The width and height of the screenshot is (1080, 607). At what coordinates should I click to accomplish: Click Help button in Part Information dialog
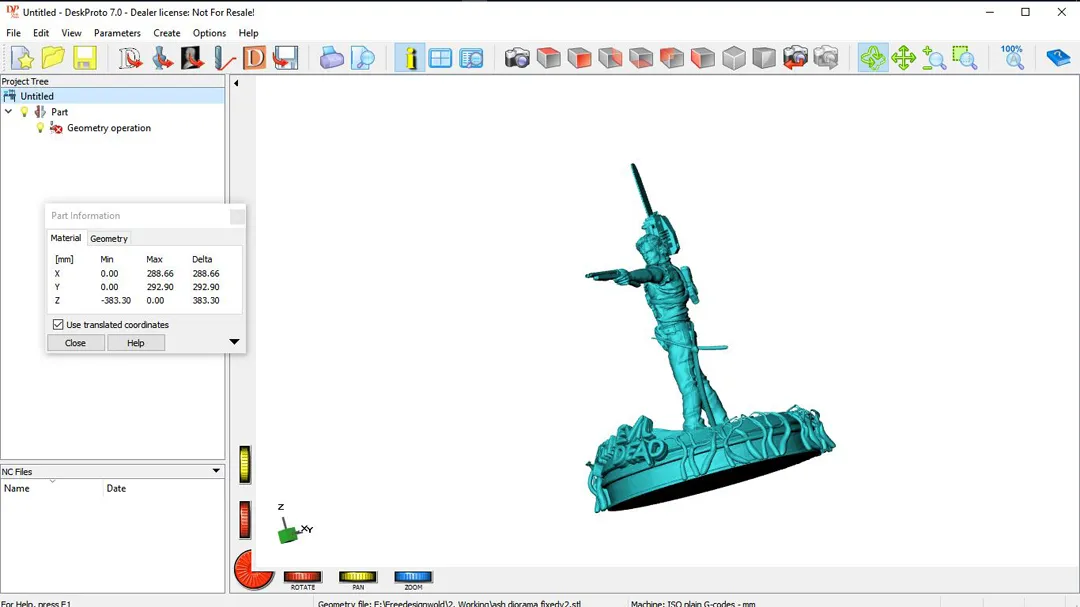coord(136,342)
